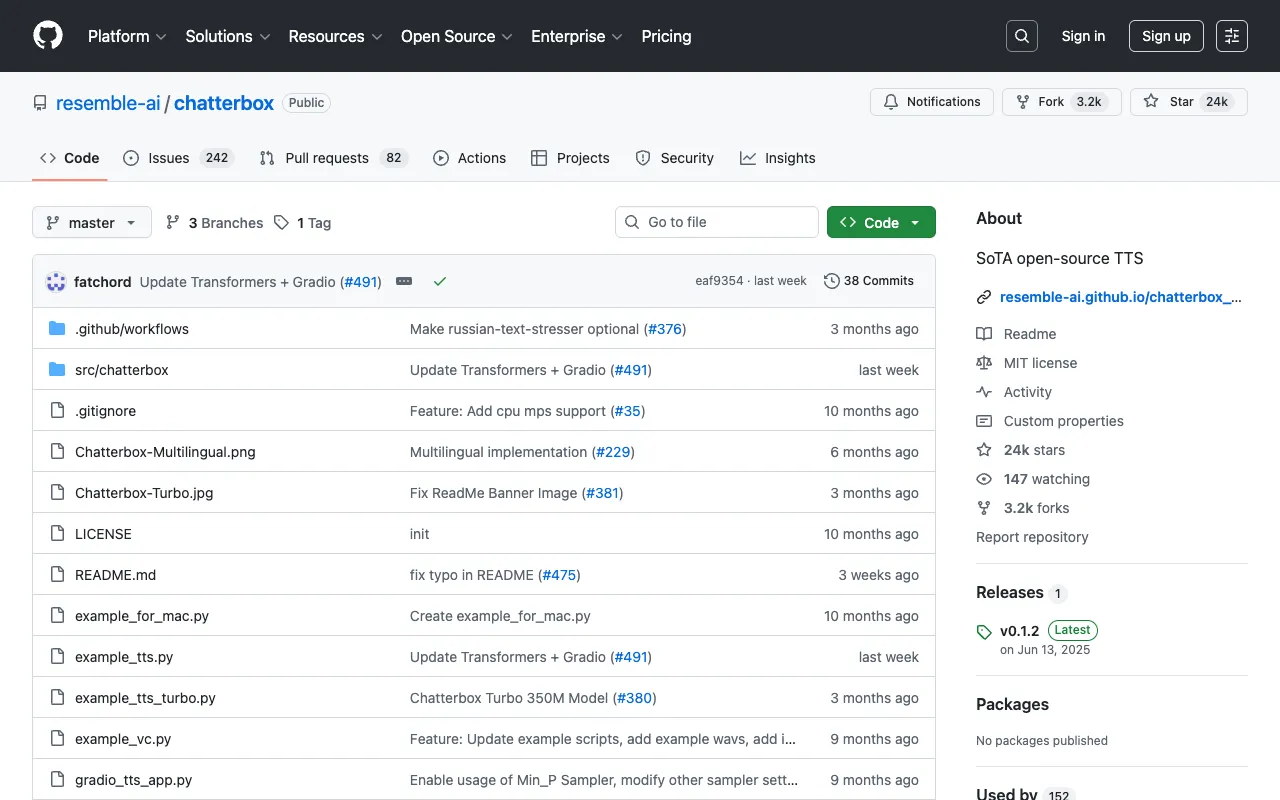Image resolution: width=1280 pixels, height=800 pixels.
Task: Open the master branch selector dropdown
Action: click(91, 222)
